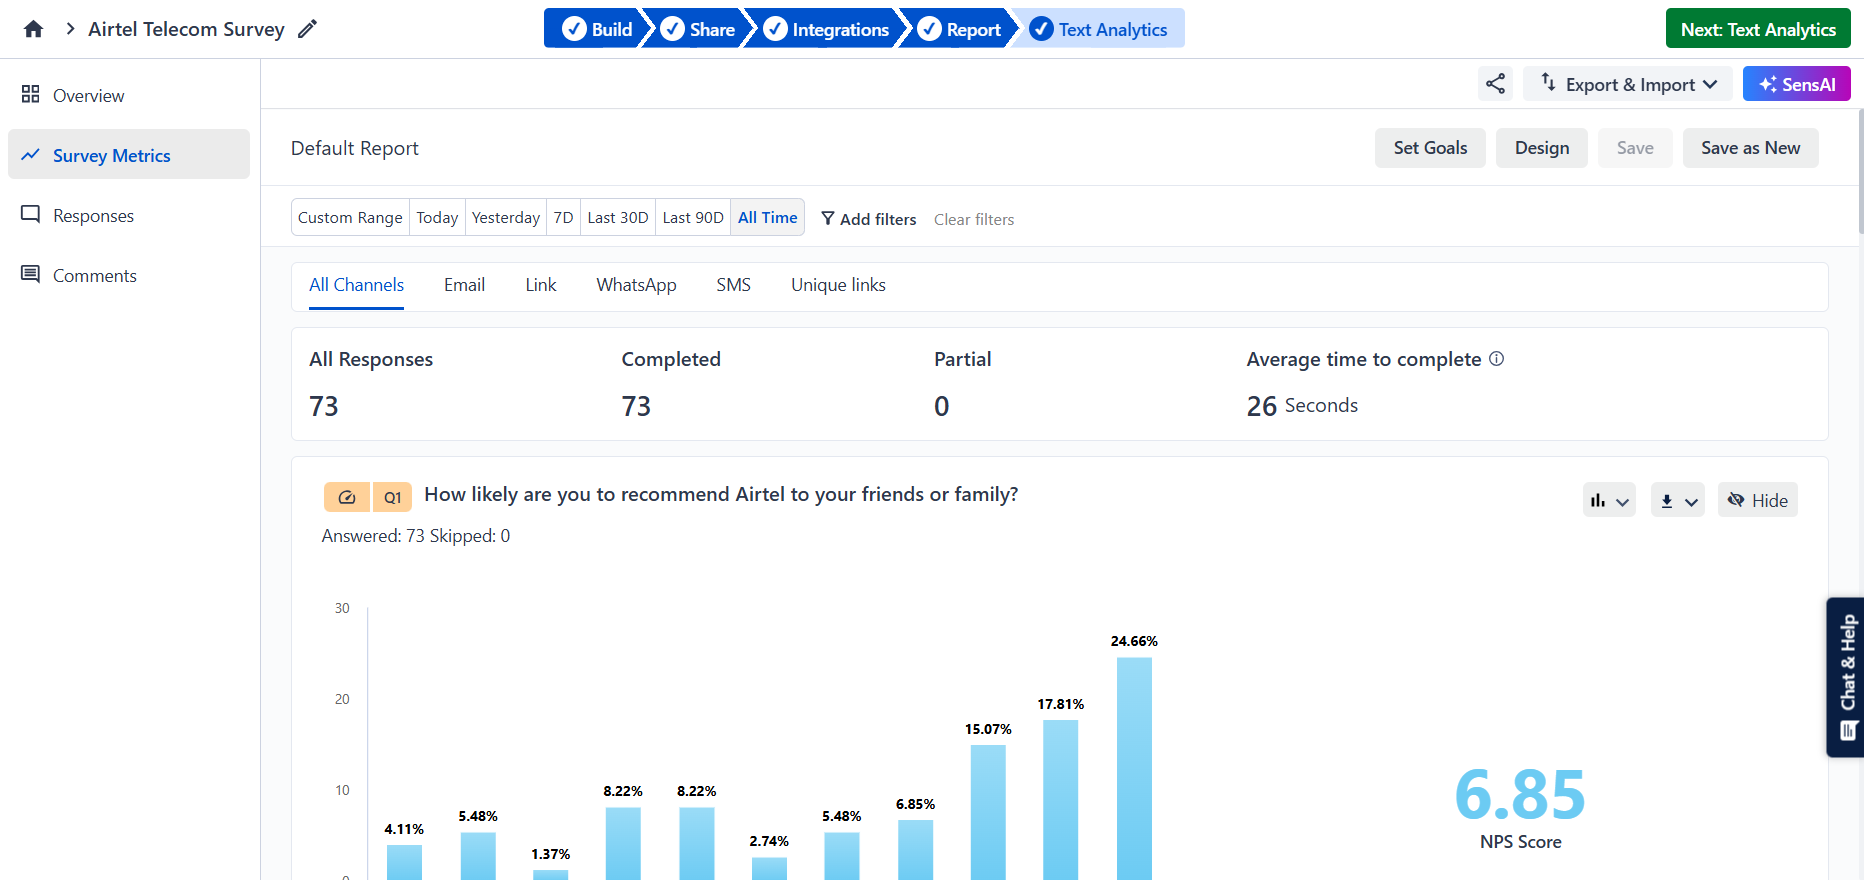Click the info icon beside Average time
The height and width of the screenshot is (880, 1864).
[1496, 359]
